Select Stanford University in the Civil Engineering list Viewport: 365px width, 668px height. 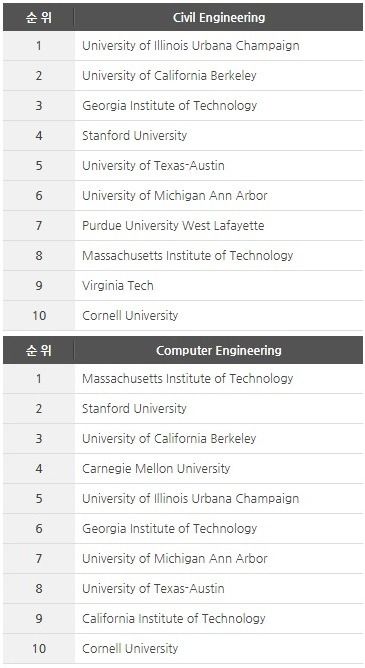click(135, 135)
